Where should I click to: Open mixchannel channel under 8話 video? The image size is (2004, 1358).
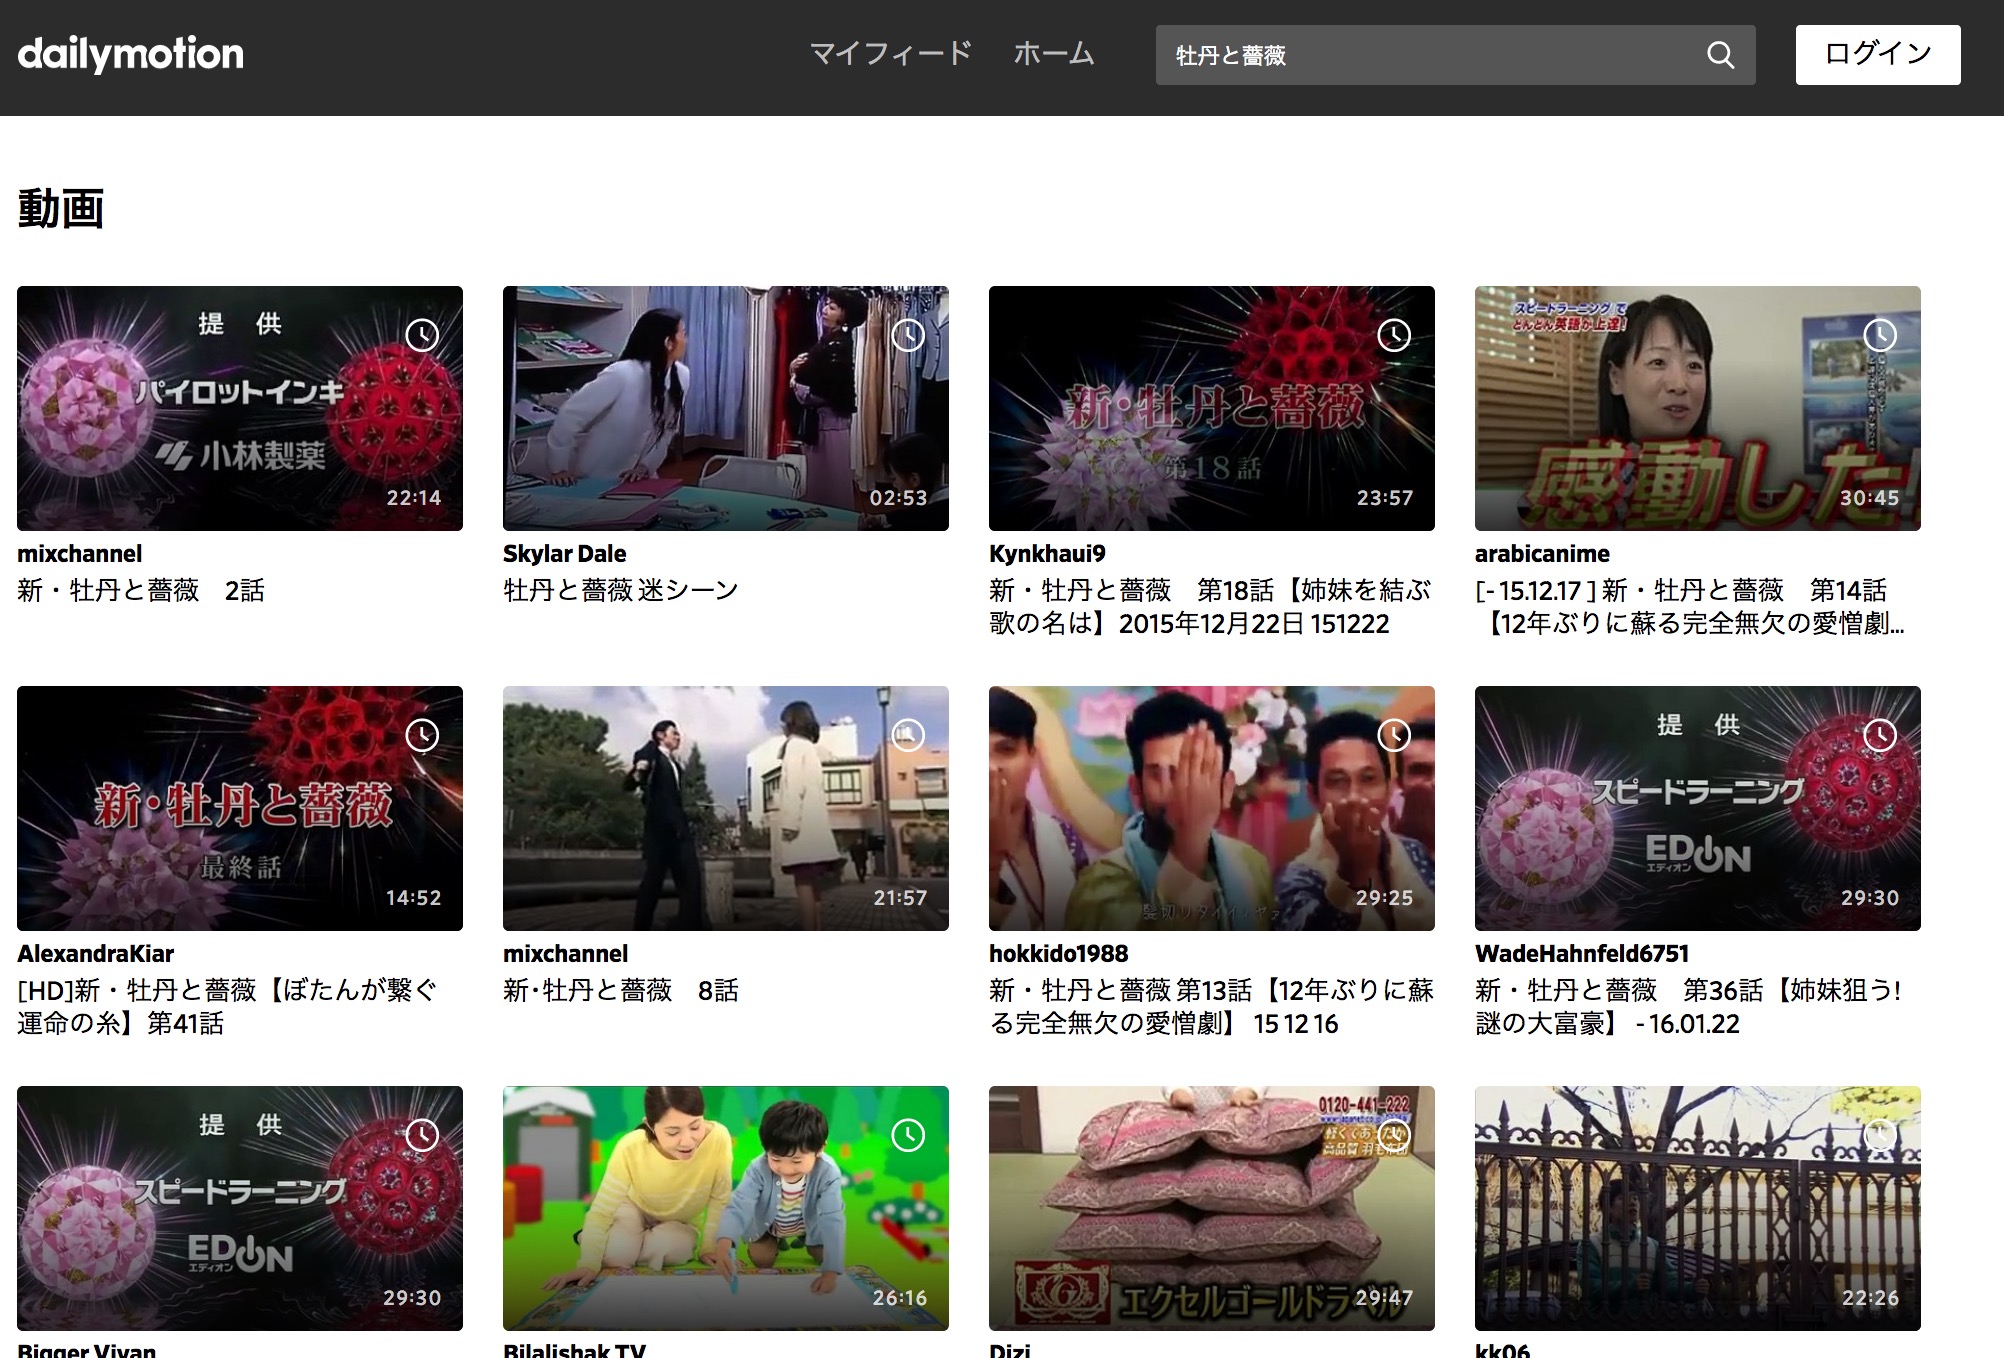(x=566, y=954)
